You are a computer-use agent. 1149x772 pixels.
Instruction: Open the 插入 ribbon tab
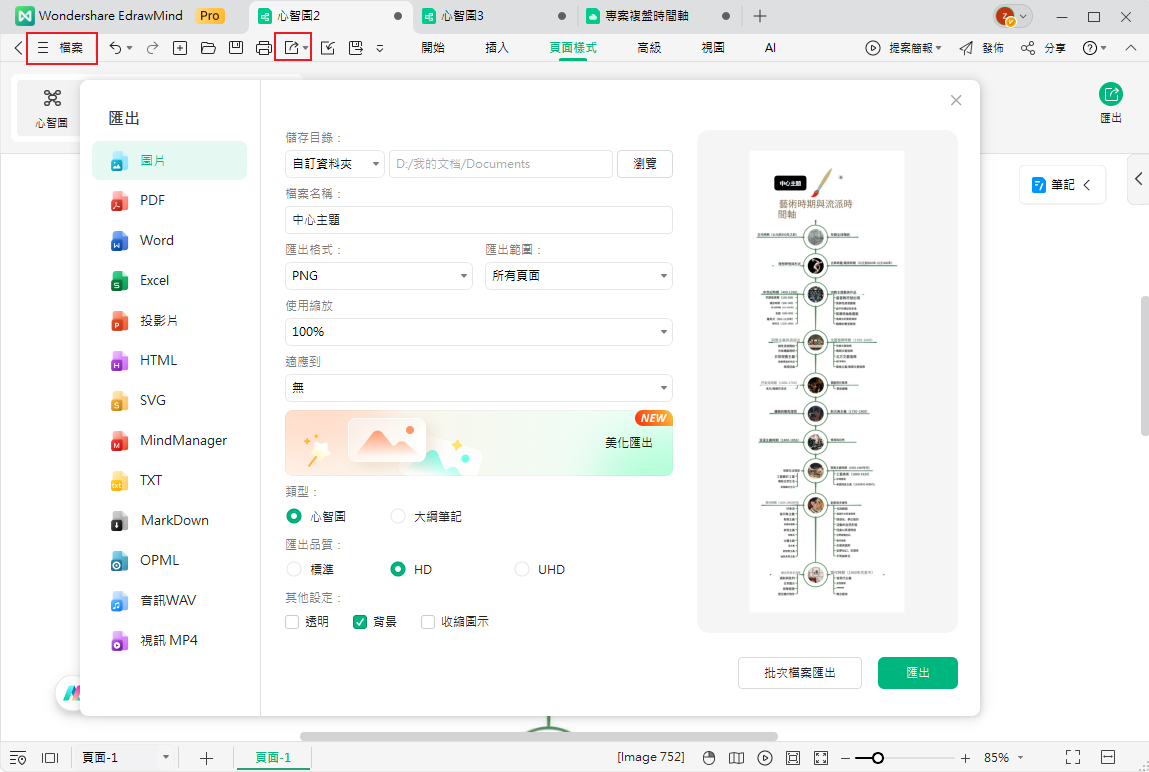tap(497, 47)
